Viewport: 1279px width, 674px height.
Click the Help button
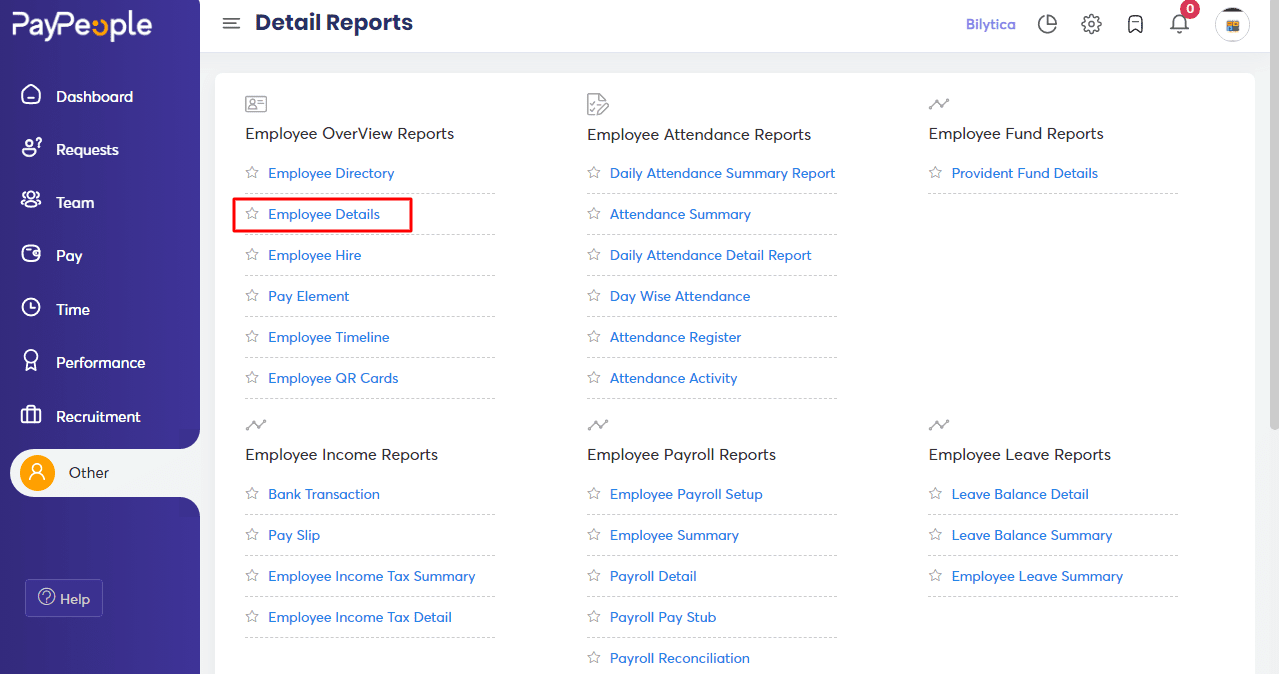pos(63,598)
